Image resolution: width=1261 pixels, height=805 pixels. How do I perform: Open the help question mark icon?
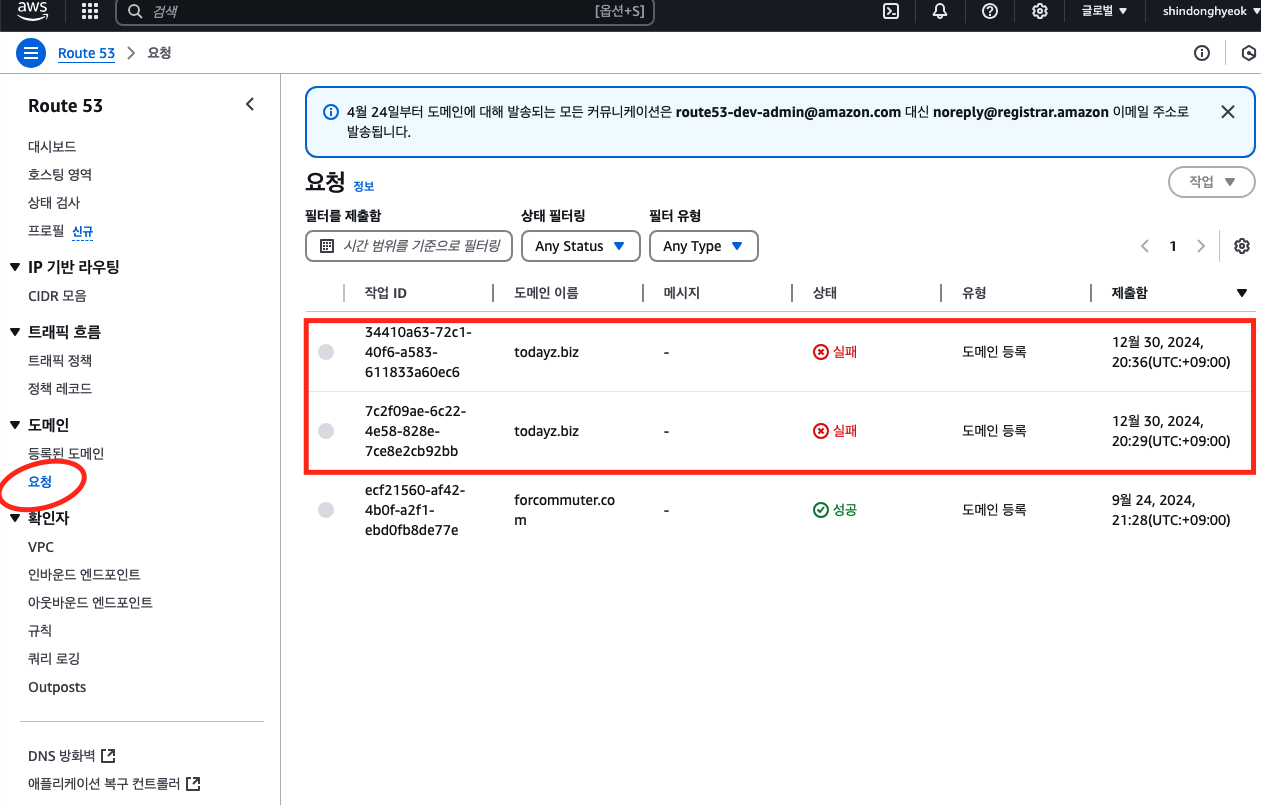[990, 11]
